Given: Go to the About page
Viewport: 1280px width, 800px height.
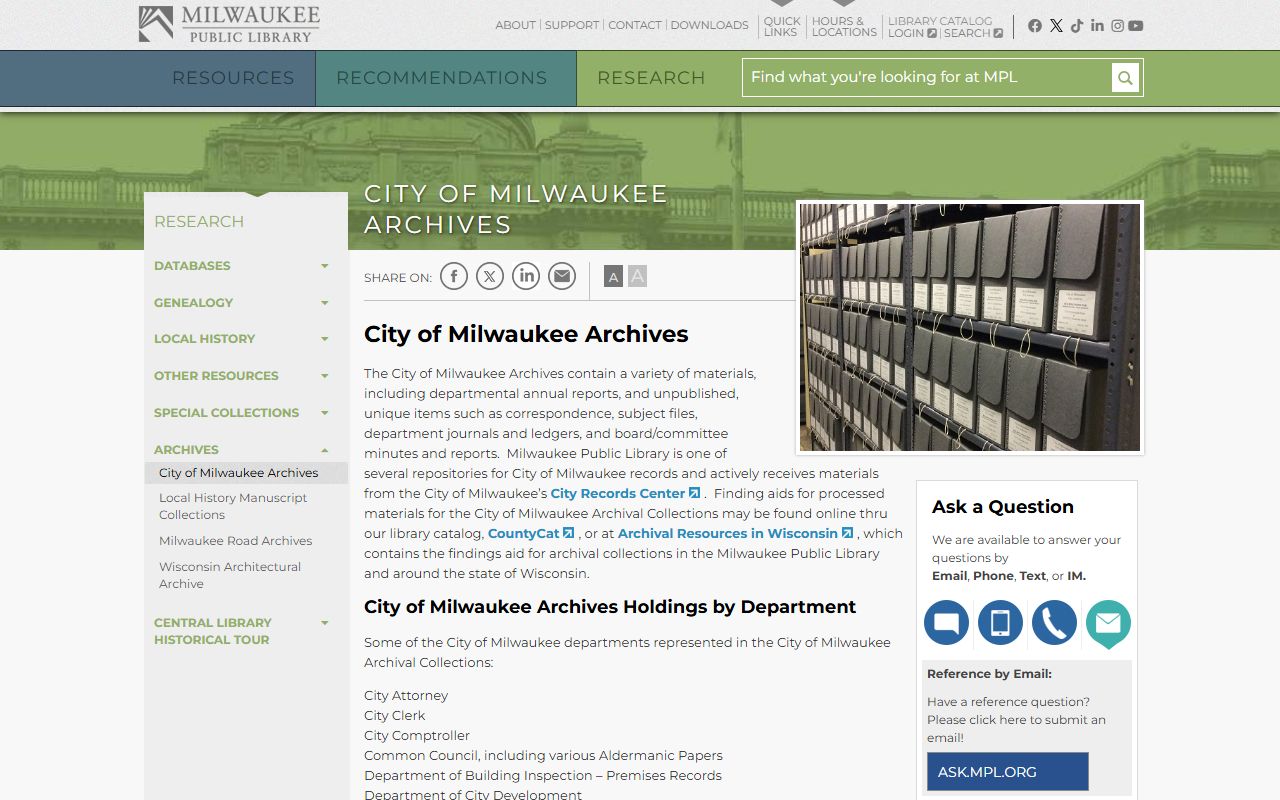Looking at the screenshot, I should coord(515,25).
